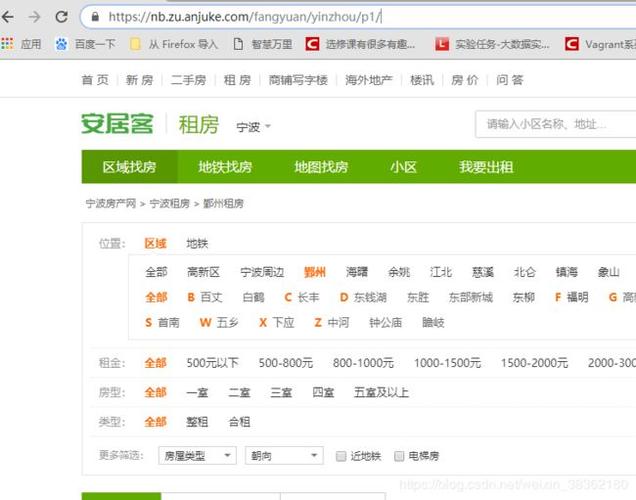The width and height of the screenshot is (636, 500).
Task: Click 问答 in the top navigation
Action: (510, 80)
